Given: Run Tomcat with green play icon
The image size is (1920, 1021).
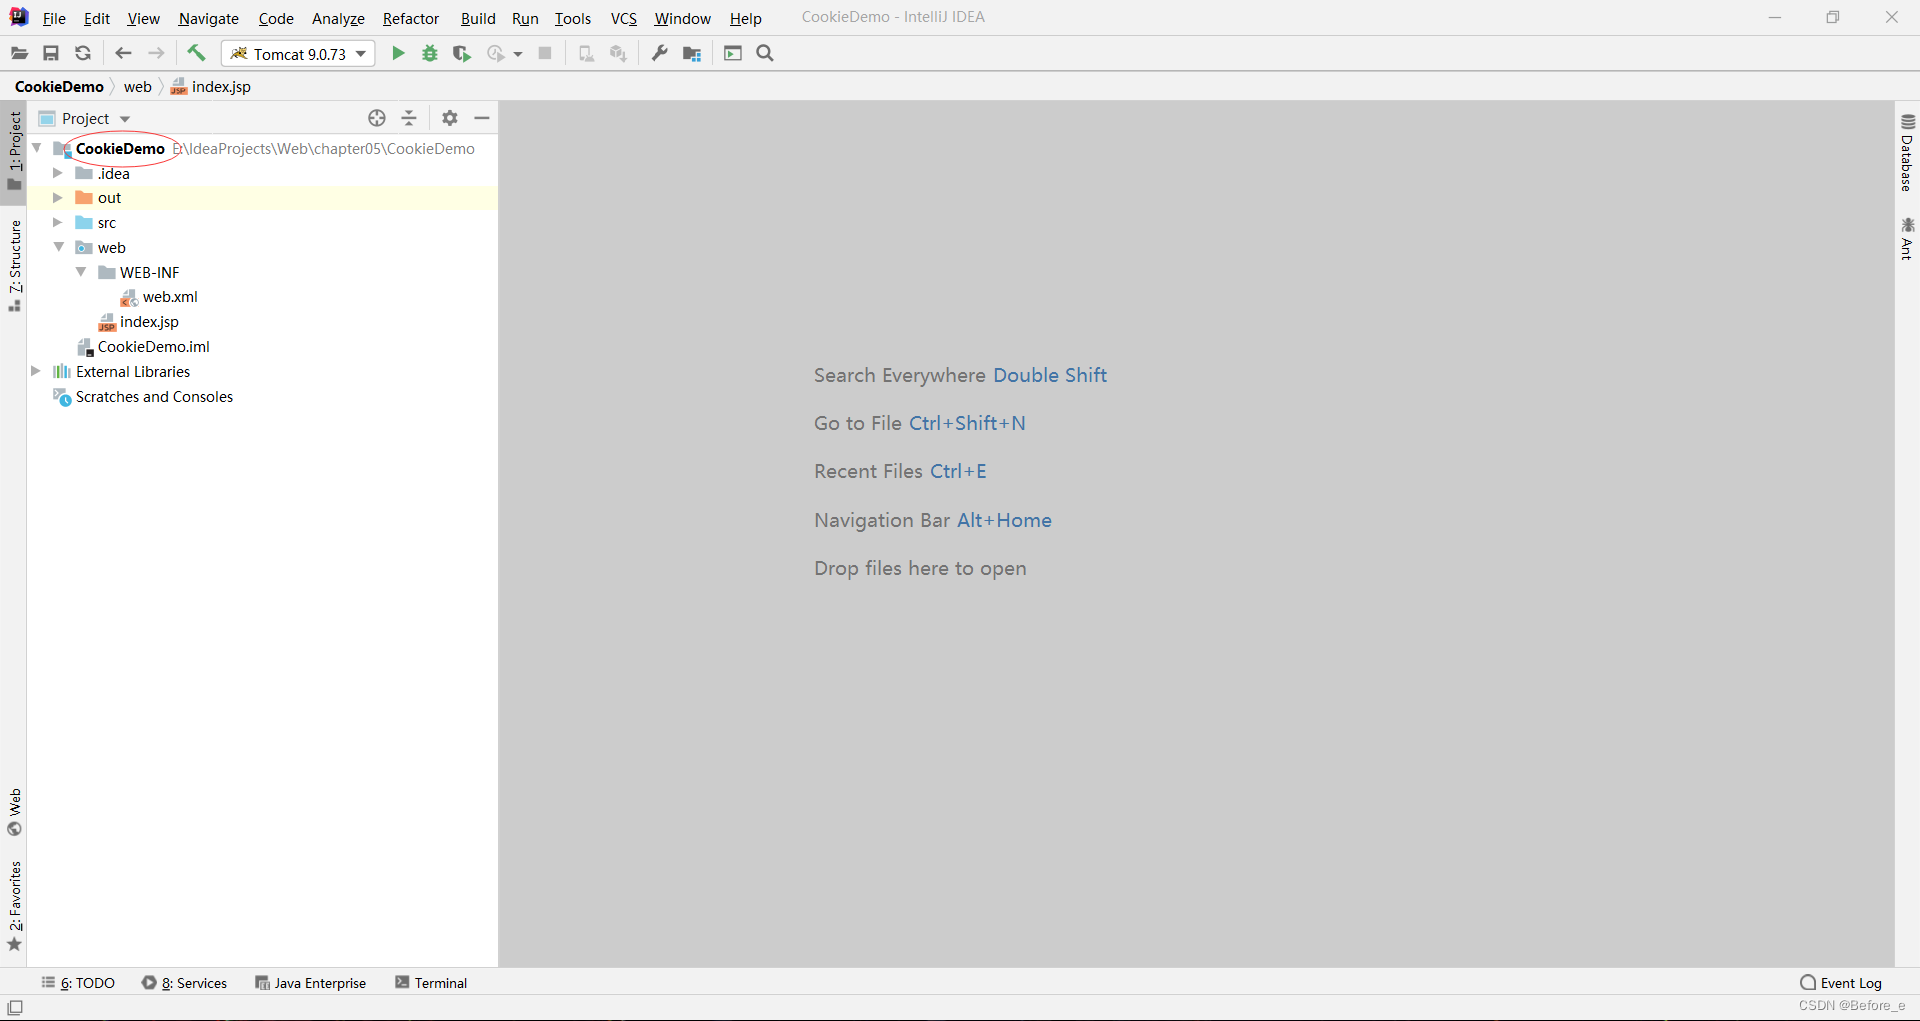Looking at the screenshot, I should (x=398, y=54).
